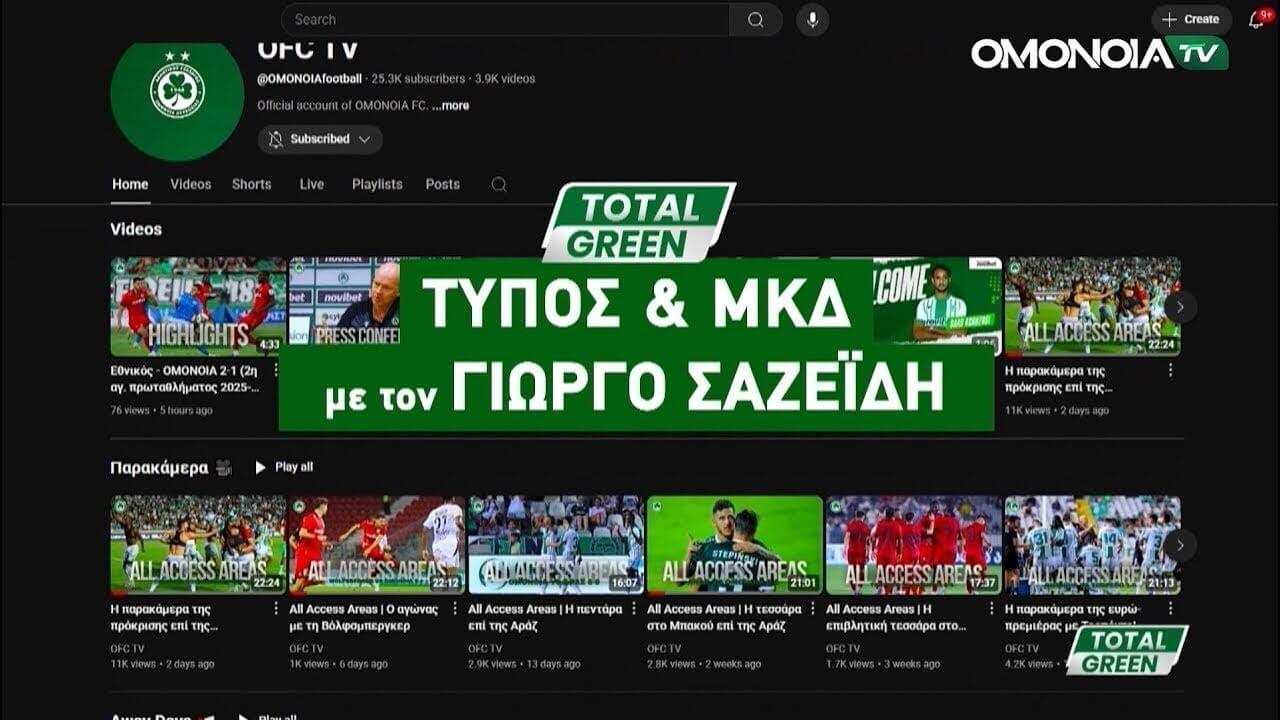Activate voice search microphone icon

pos(812,20)
